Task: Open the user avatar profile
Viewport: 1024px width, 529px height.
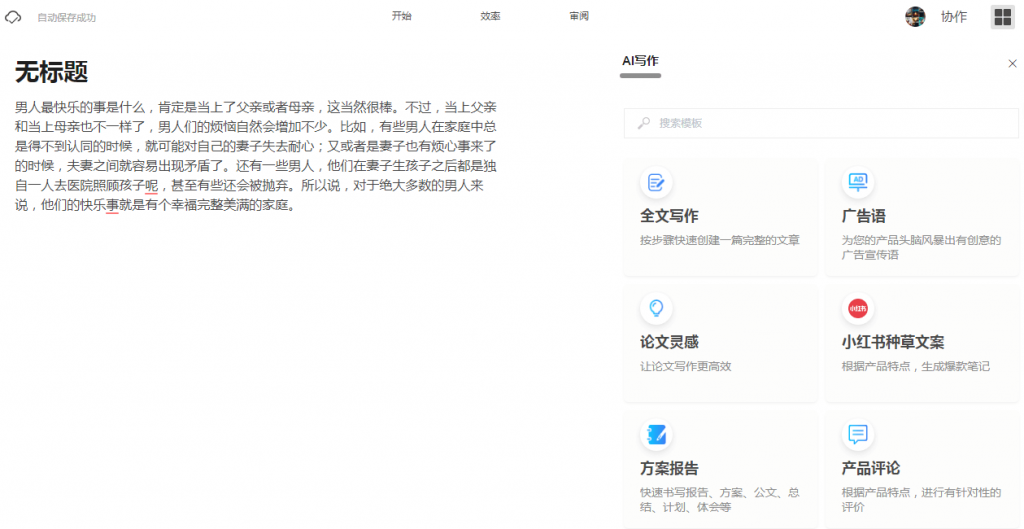Action: 915,17
